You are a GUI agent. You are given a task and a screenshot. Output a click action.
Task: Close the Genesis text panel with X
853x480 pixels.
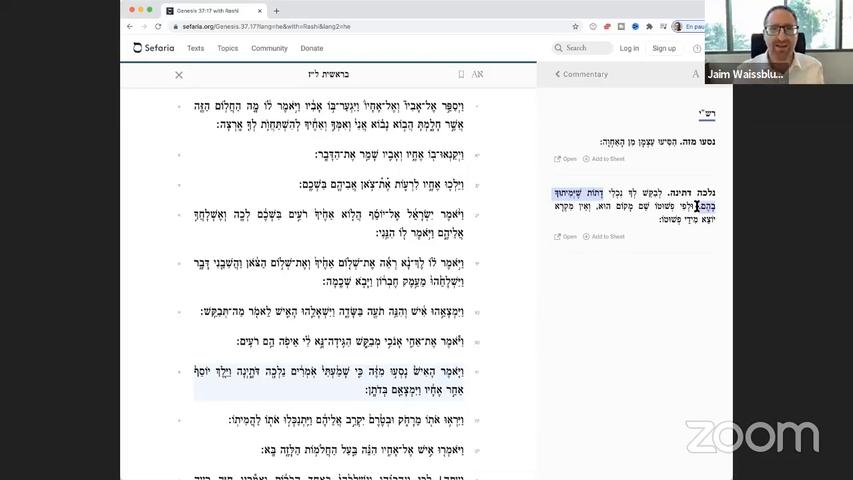tap(179, 75)
